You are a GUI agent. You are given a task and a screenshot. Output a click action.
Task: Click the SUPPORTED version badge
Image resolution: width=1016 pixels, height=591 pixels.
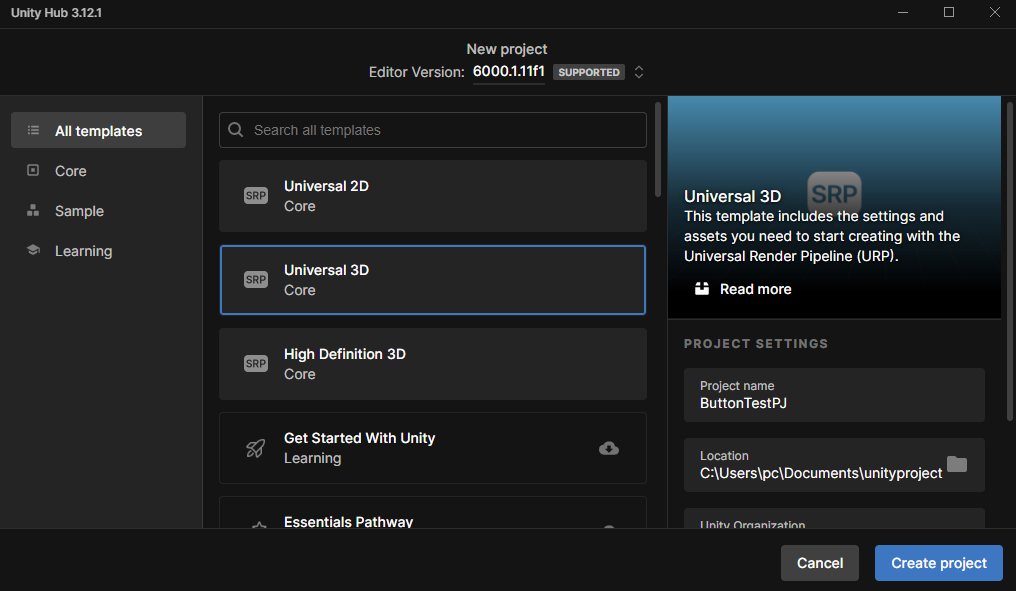point(589,72)
